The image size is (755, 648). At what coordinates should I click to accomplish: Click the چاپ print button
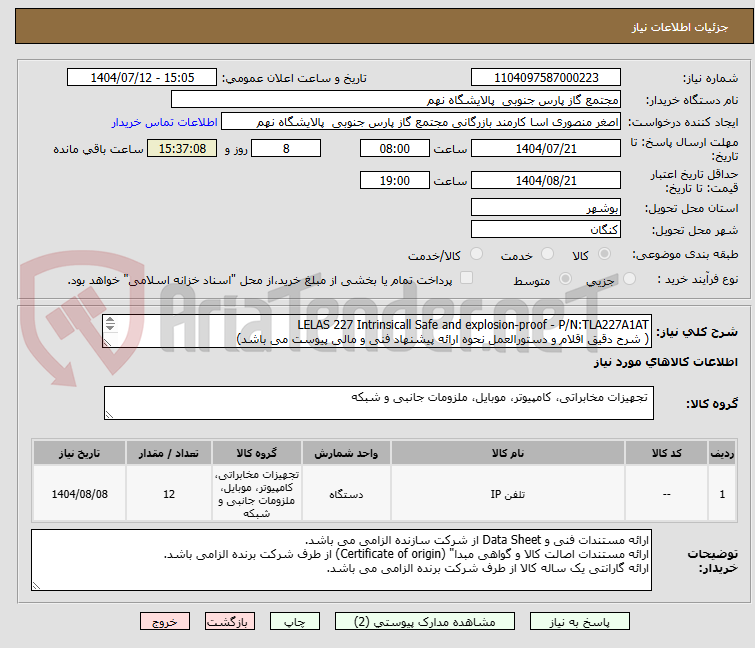(295, 621)
